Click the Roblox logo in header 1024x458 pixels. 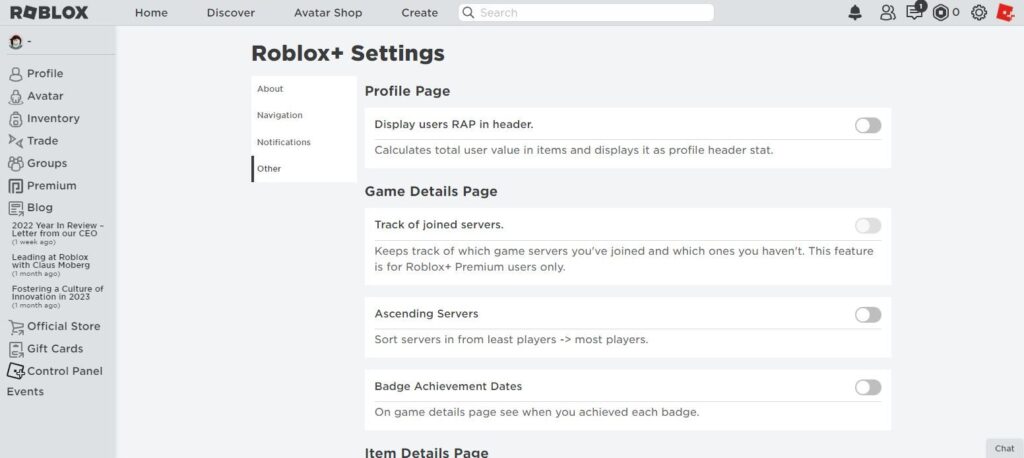(x=49, y=12)
